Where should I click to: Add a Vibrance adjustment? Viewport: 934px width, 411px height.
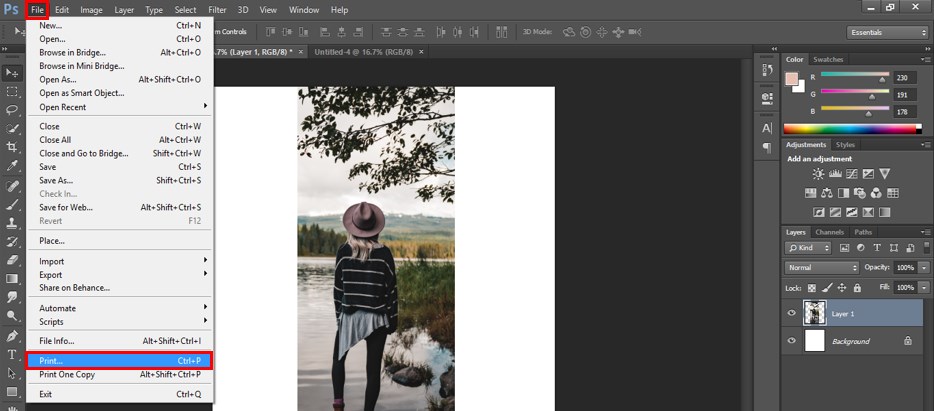tap(885, 174)
